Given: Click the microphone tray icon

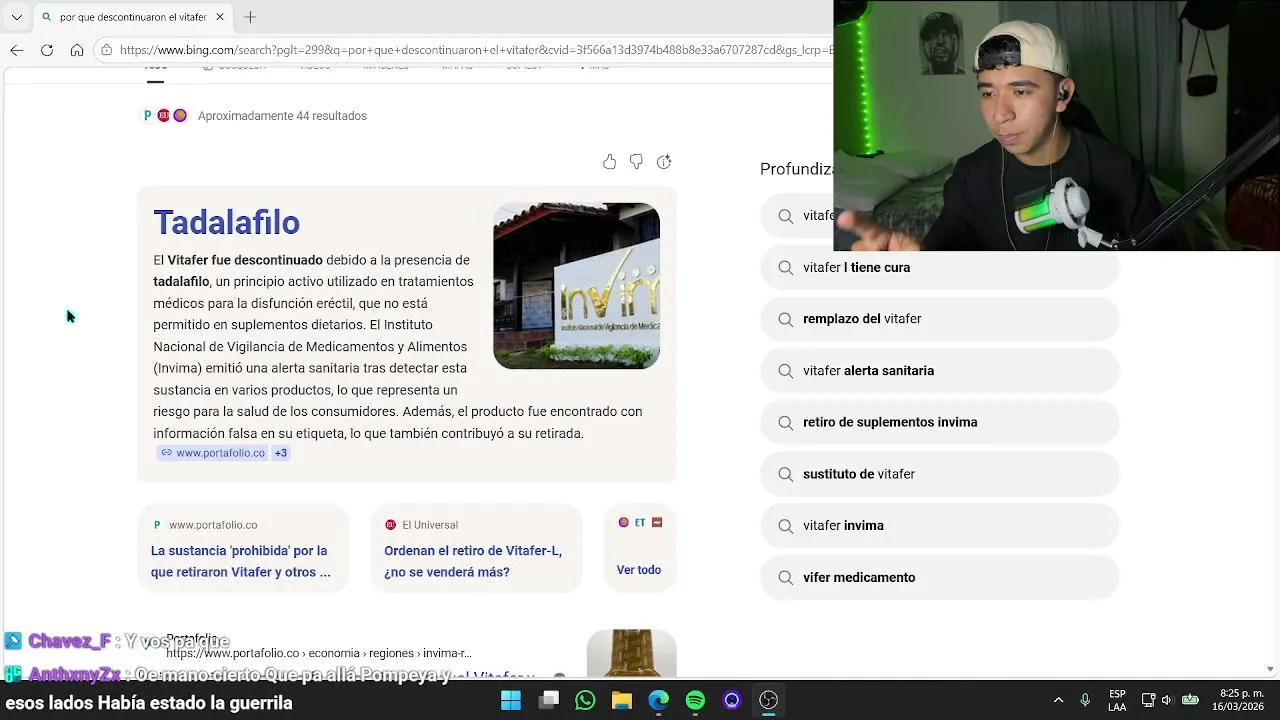Looking at the screenshot, I should tap(1085, 700).
